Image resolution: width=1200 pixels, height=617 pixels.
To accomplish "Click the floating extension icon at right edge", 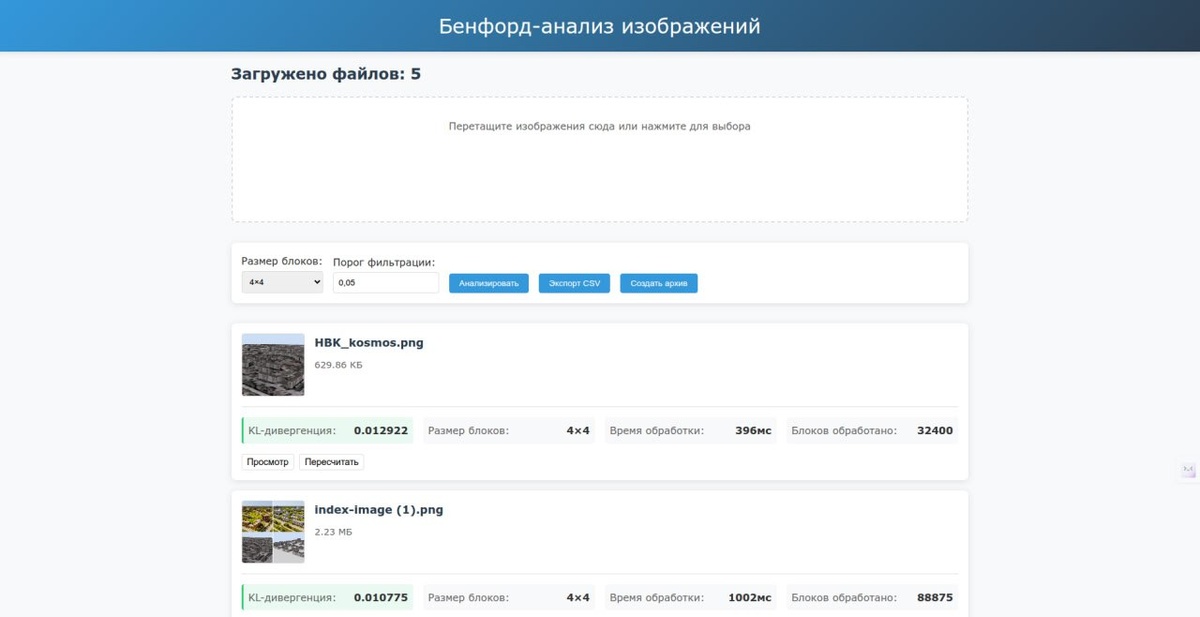I will pos(1188,470).
